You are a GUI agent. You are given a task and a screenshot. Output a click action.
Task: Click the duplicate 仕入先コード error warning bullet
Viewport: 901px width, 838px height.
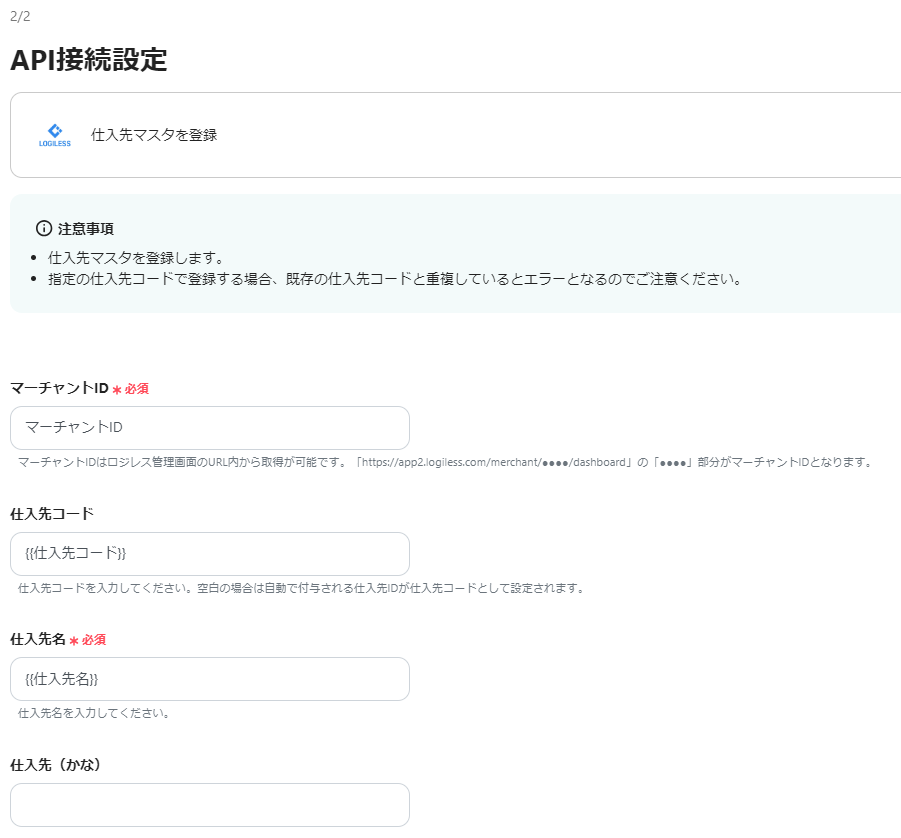[x=394, y=278]
